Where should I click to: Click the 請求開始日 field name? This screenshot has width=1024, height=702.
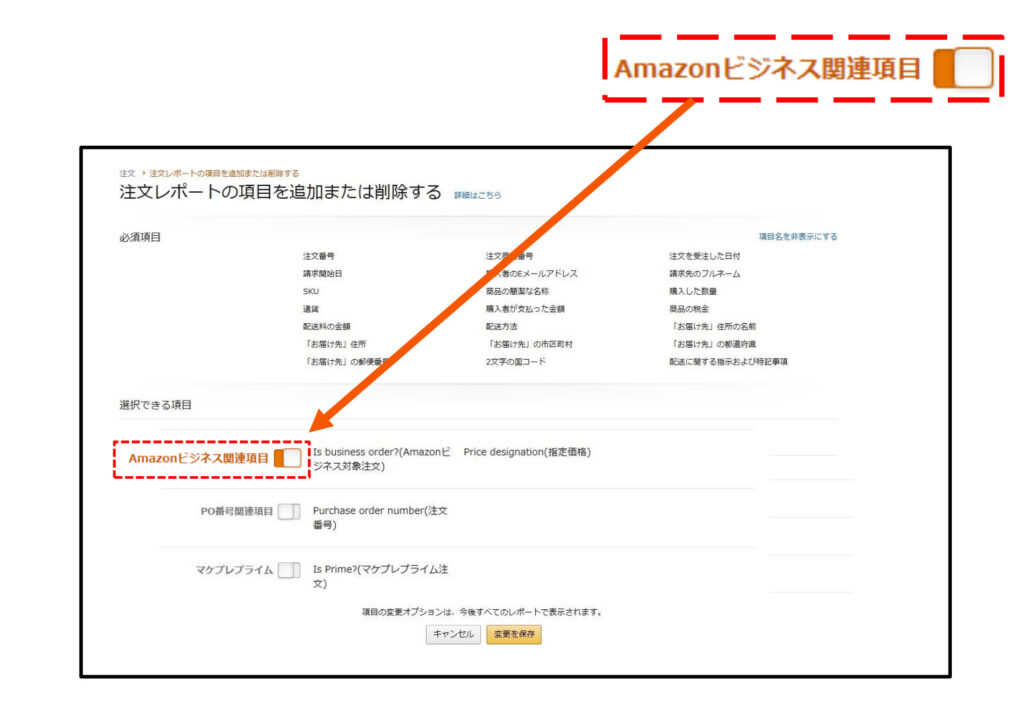click(323, 274)
